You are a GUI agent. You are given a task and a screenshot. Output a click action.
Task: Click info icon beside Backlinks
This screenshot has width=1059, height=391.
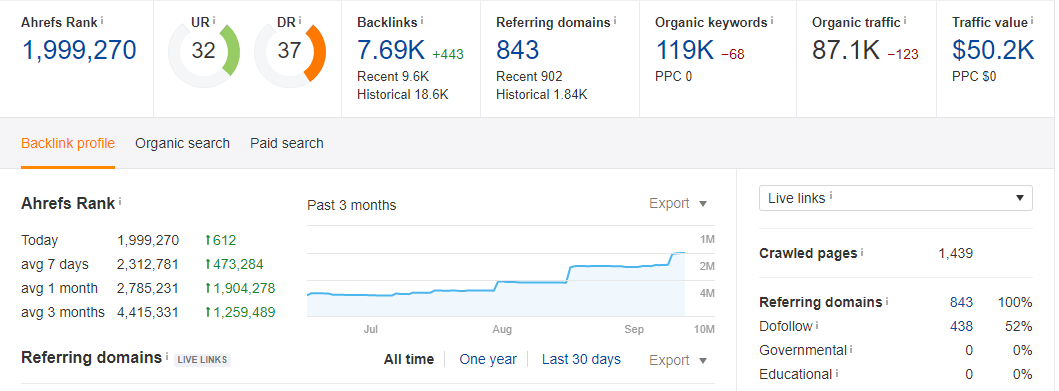tap(421, 20)
